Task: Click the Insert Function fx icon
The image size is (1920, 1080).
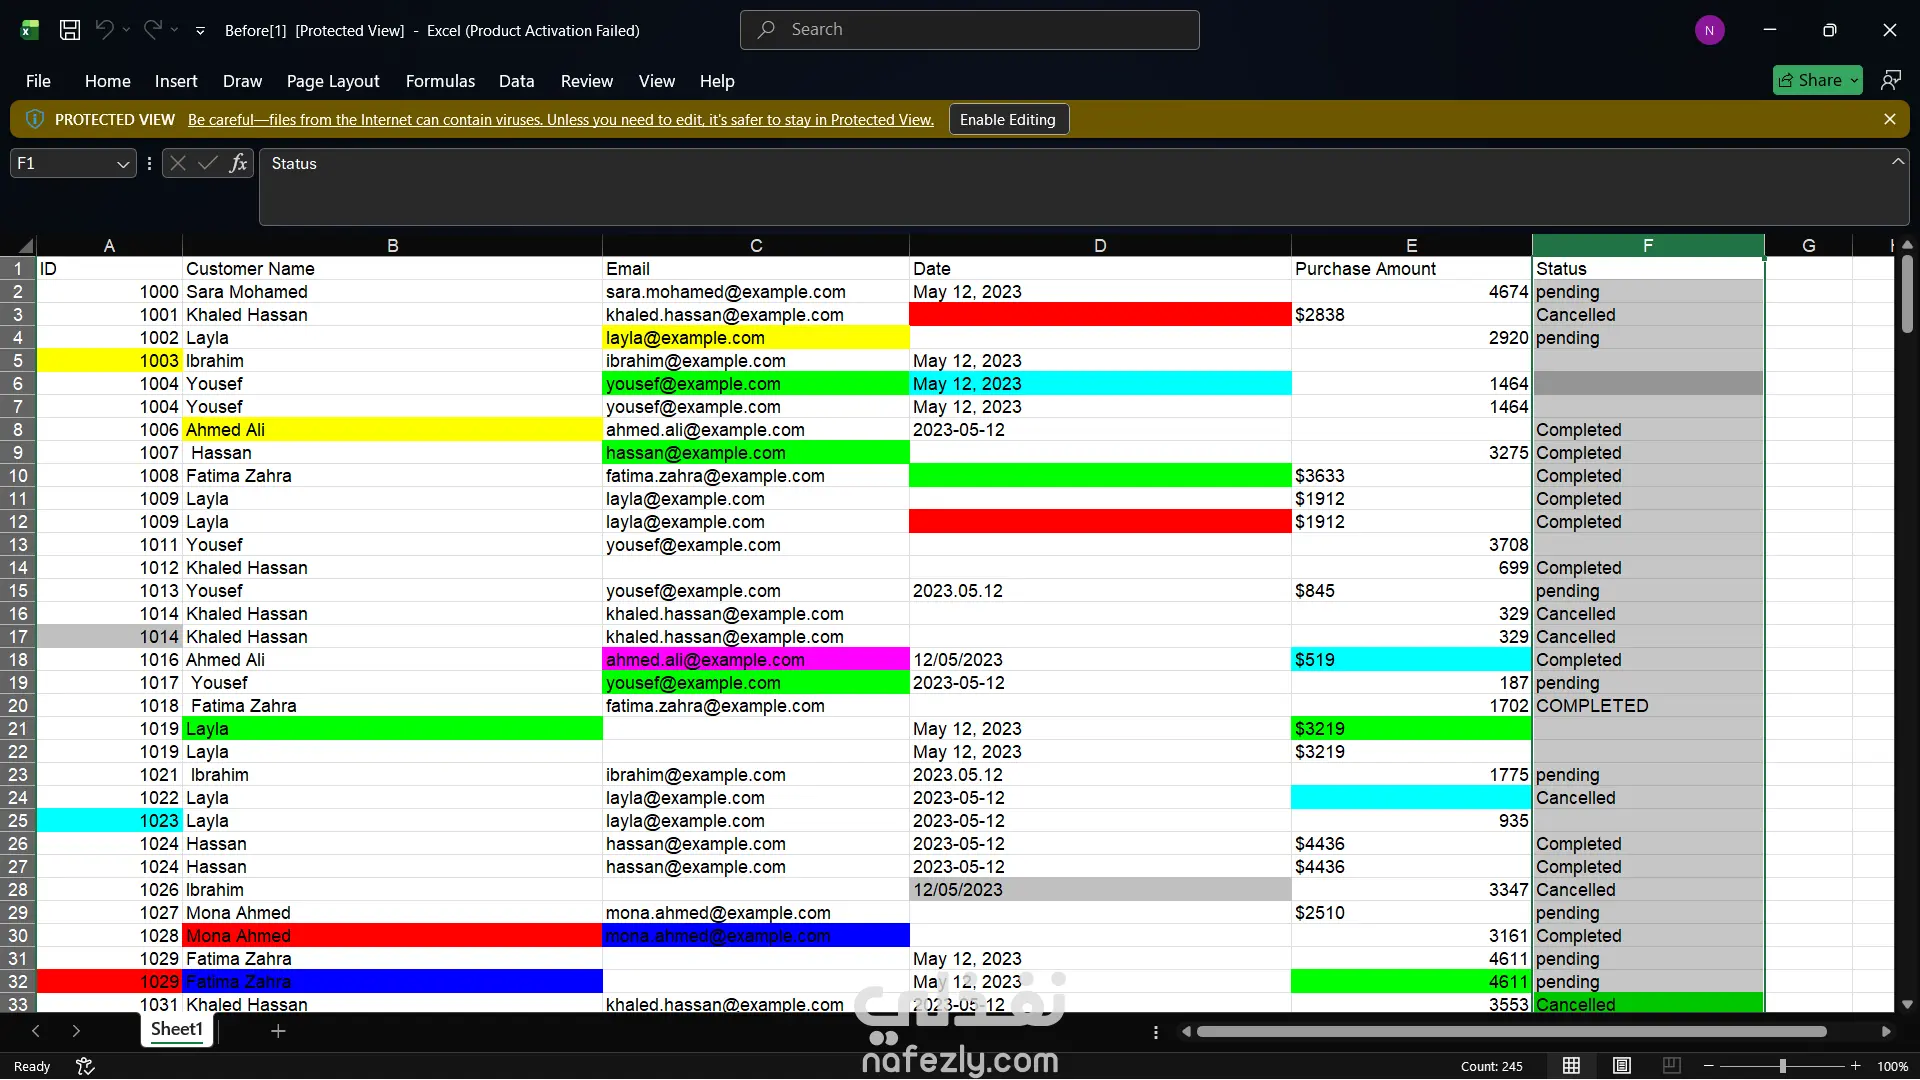Action: [238, 163]
